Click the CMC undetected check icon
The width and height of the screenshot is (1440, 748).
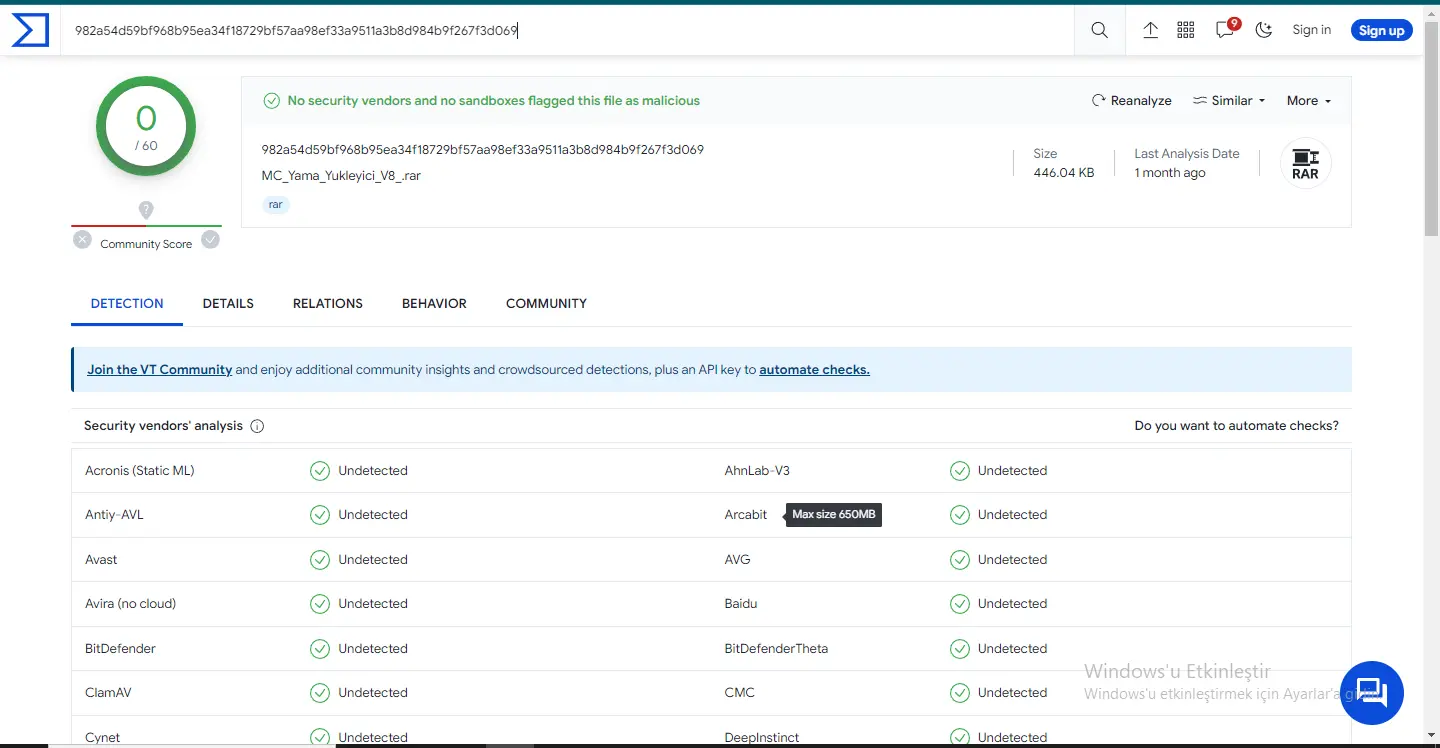pos(960,693)
